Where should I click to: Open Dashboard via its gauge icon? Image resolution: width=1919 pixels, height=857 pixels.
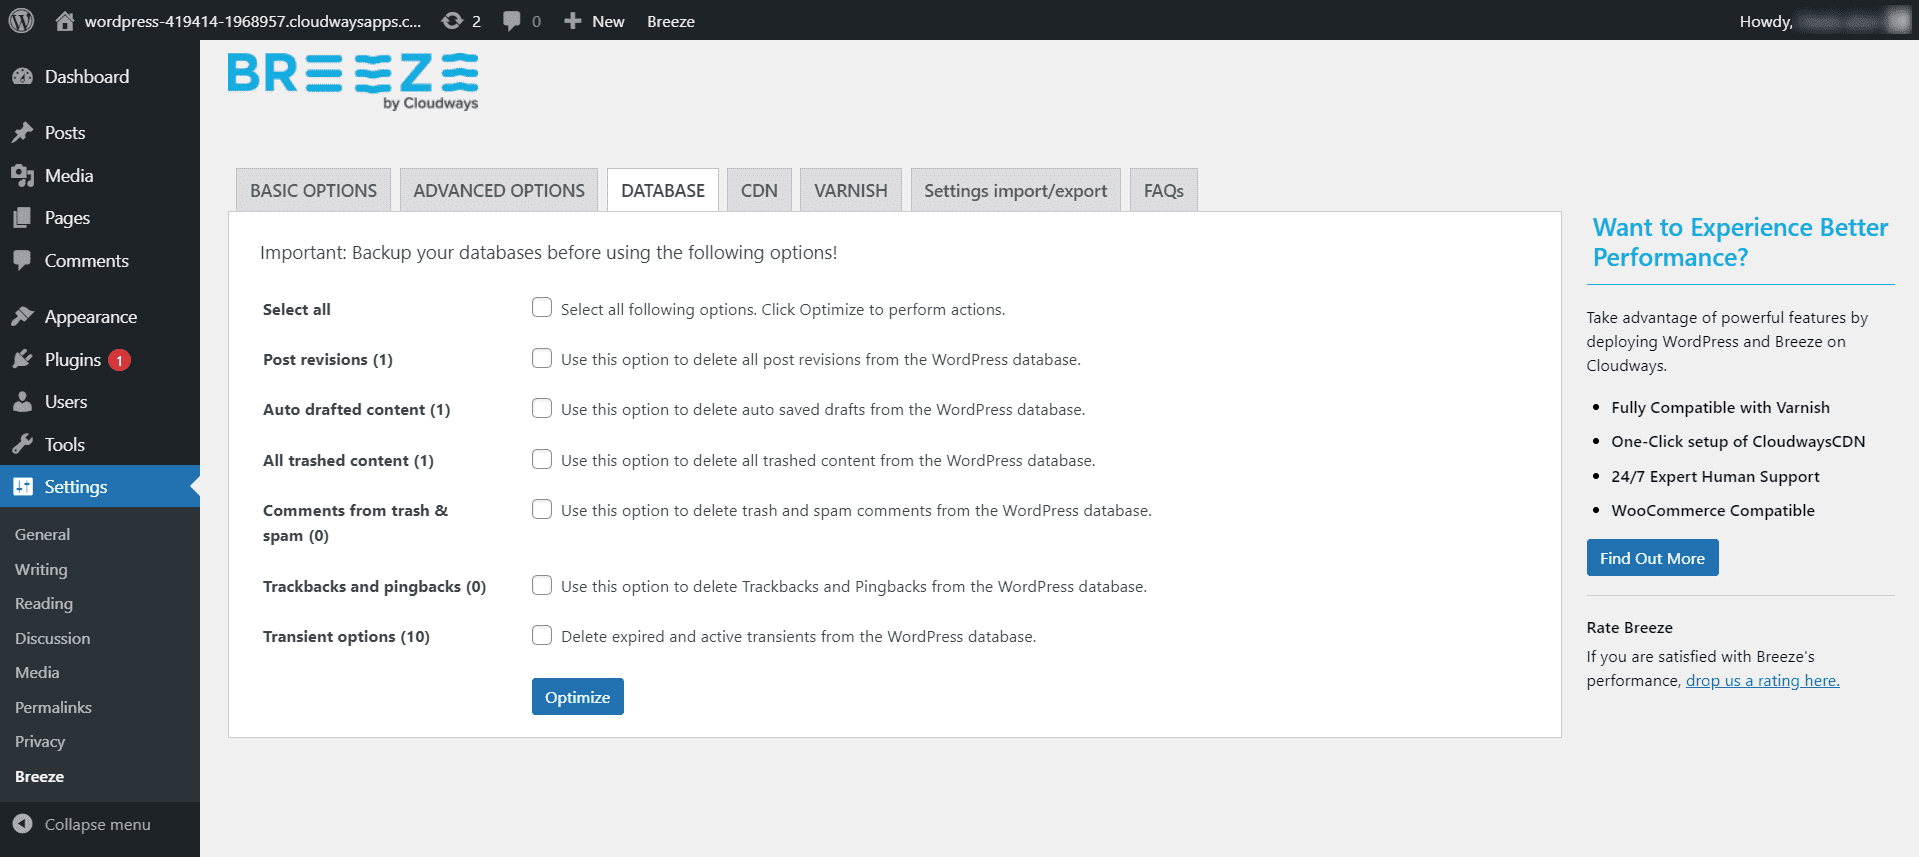click(x=23, y=77)
